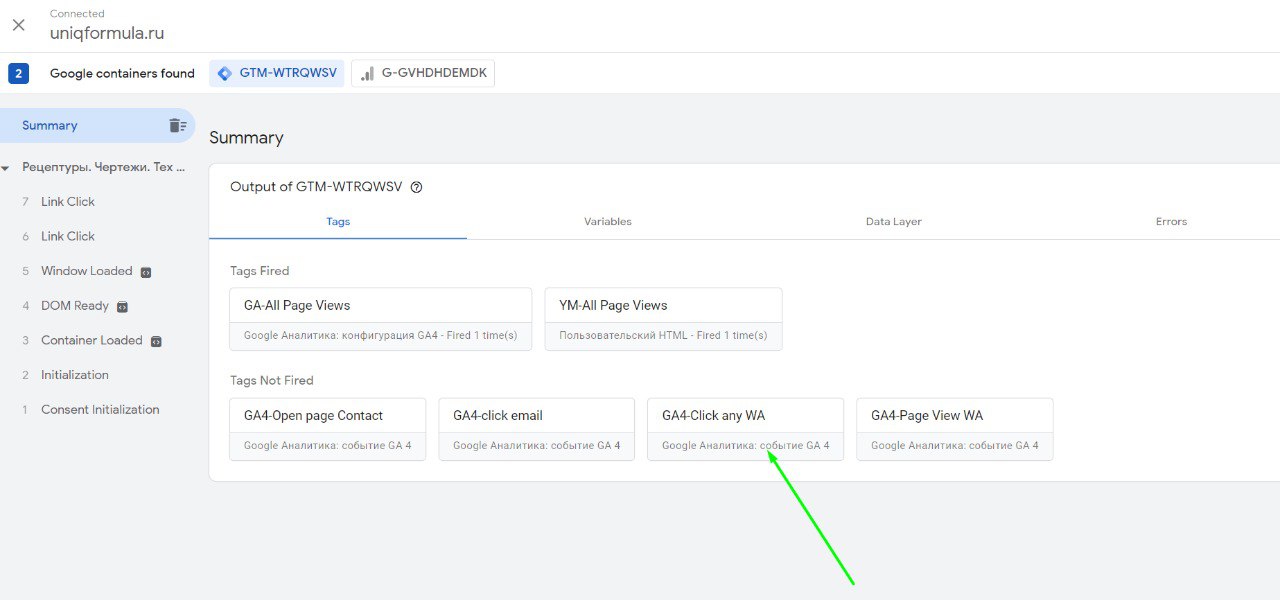Click help icon next to Output of GTM-WTRQWSV

(417, 187)
